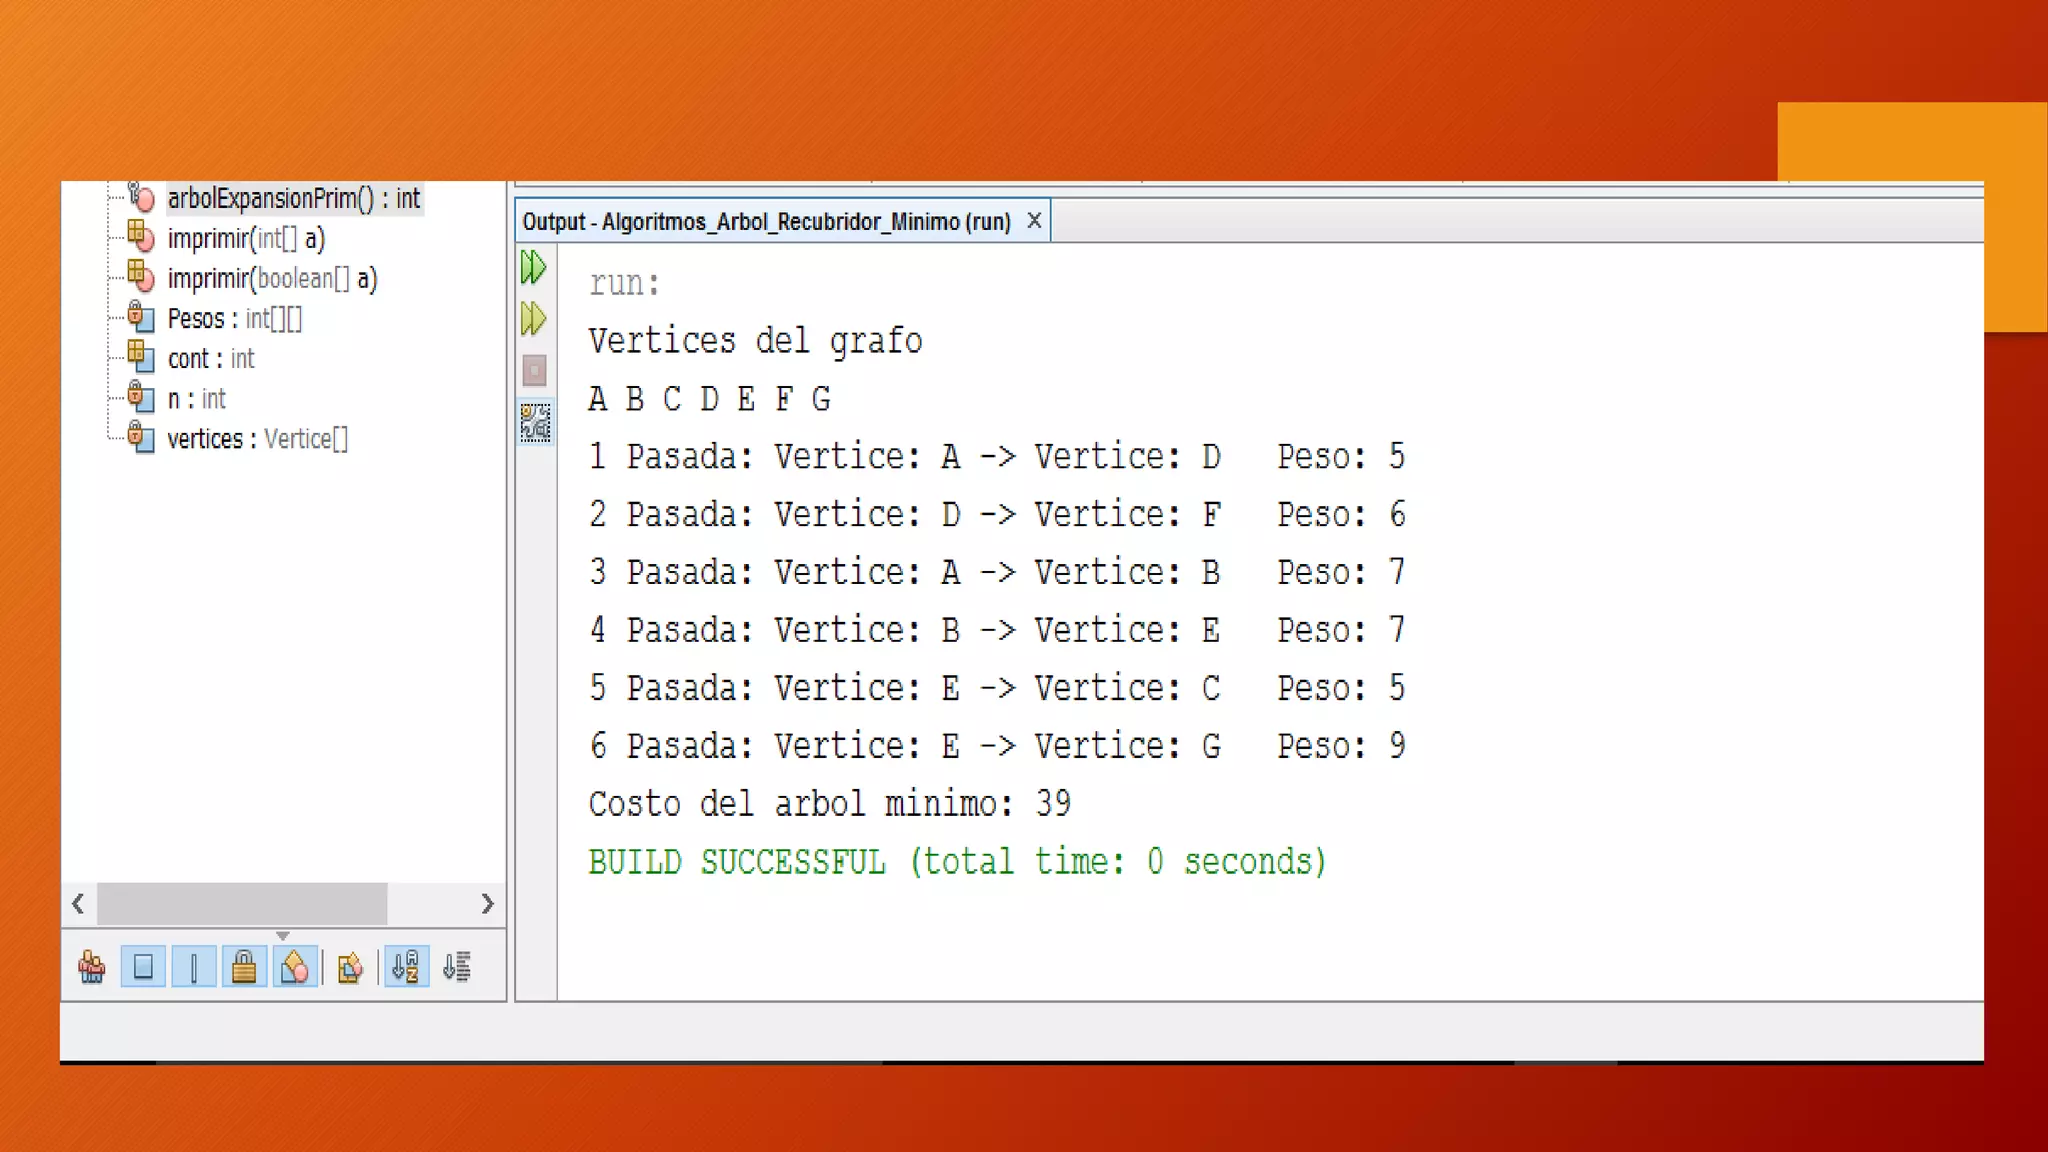Select the Output Algoritmos_Arbol_Recubridor_Minimo tab
Viewport: 2048px width, 1152px height.
point(766,222)
